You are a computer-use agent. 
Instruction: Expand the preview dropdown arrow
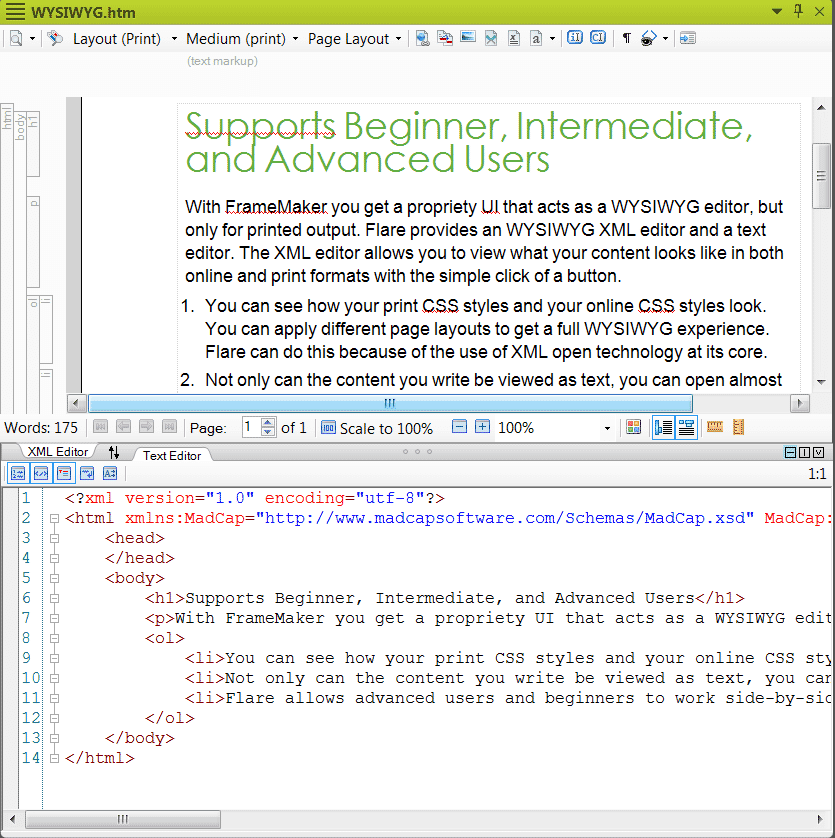coord(33,38)
